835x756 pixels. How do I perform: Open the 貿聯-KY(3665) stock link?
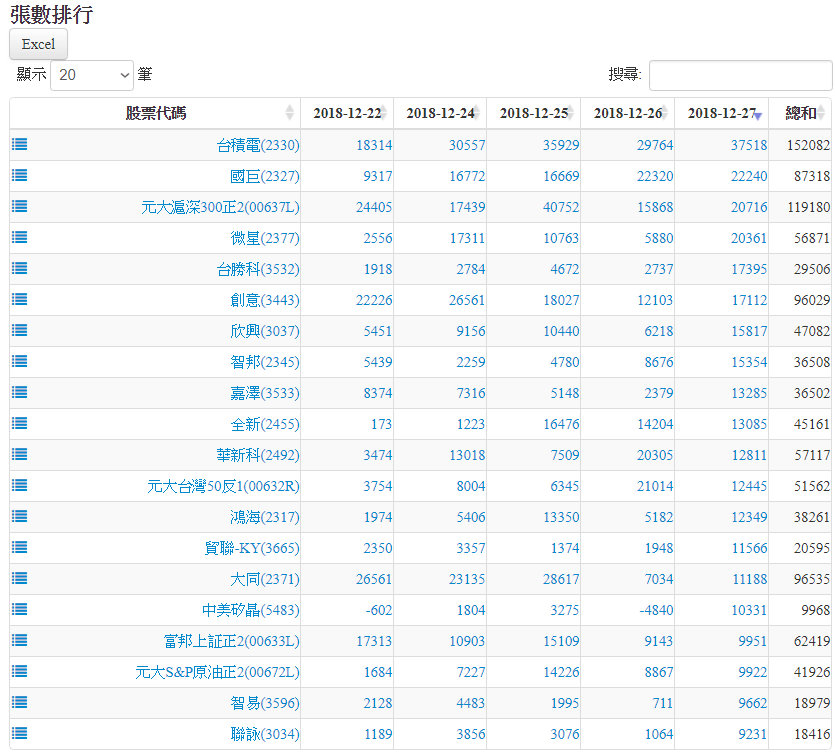coord(251,548)
